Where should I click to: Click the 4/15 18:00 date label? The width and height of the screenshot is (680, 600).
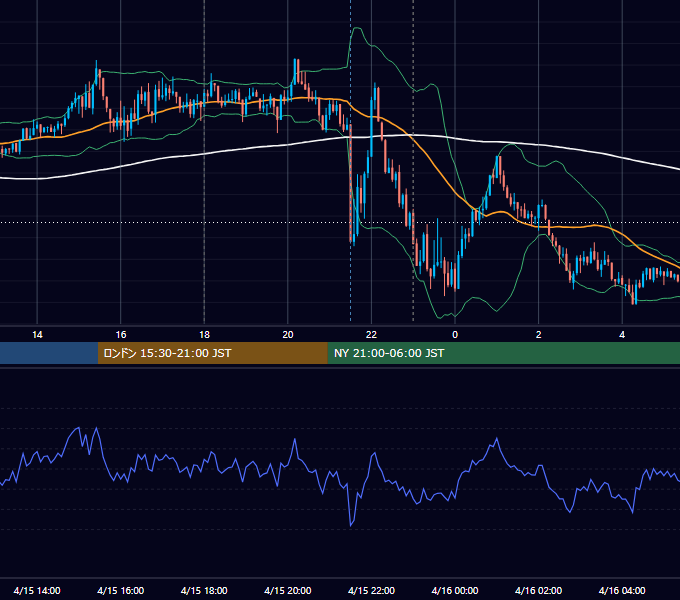(x=204, y=590)
